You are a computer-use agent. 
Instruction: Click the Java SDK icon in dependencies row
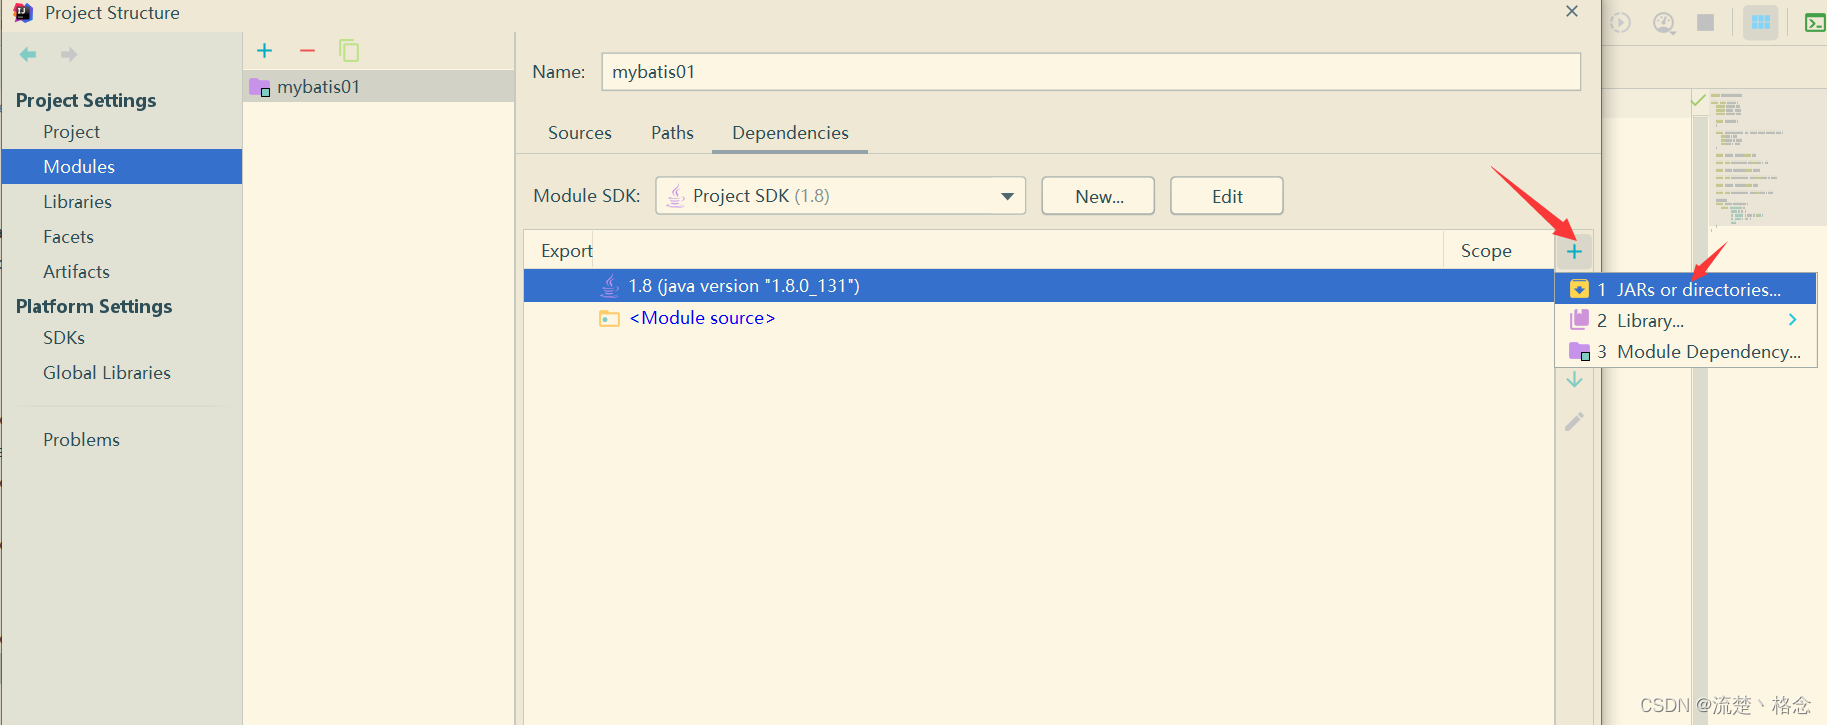[x=609, y=286]
